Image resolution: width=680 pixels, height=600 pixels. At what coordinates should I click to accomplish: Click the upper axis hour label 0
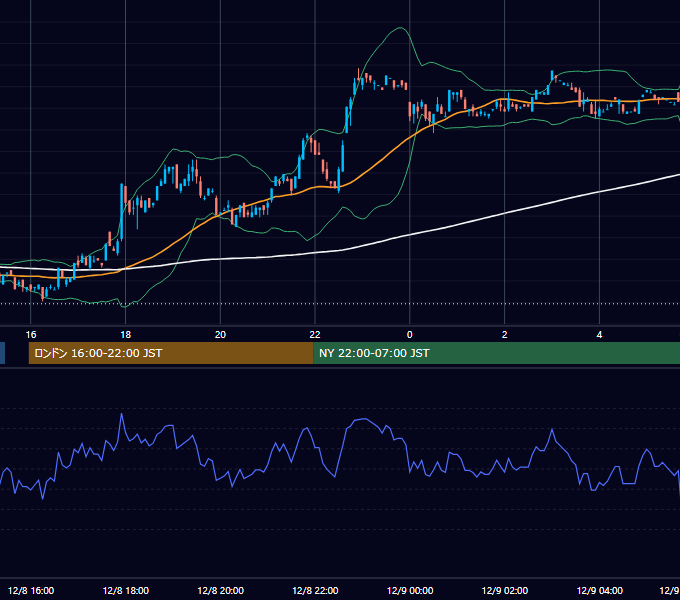click(409, 335)
